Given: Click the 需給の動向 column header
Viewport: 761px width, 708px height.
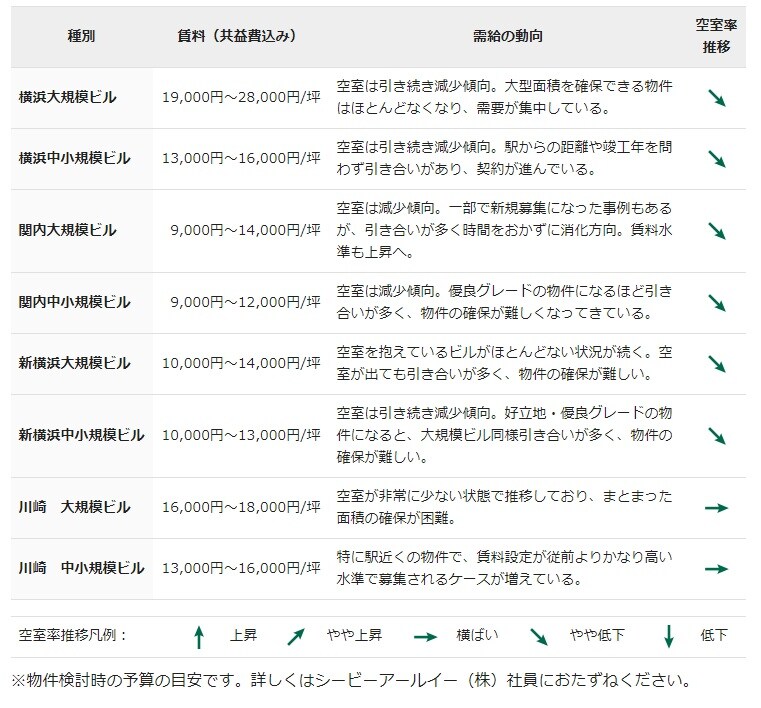Looking at the screenshot, I should point(507,37).
